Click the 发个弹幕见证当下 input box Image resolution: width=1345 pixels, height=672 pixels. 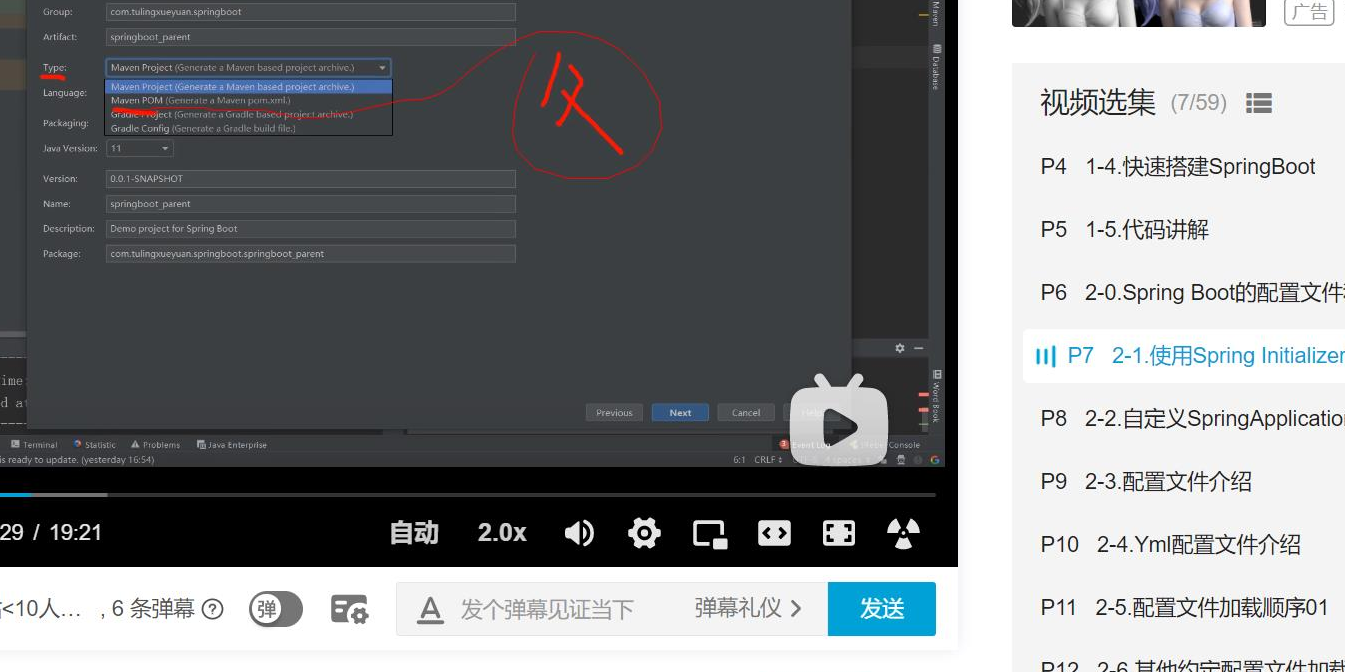coord(547,609)
